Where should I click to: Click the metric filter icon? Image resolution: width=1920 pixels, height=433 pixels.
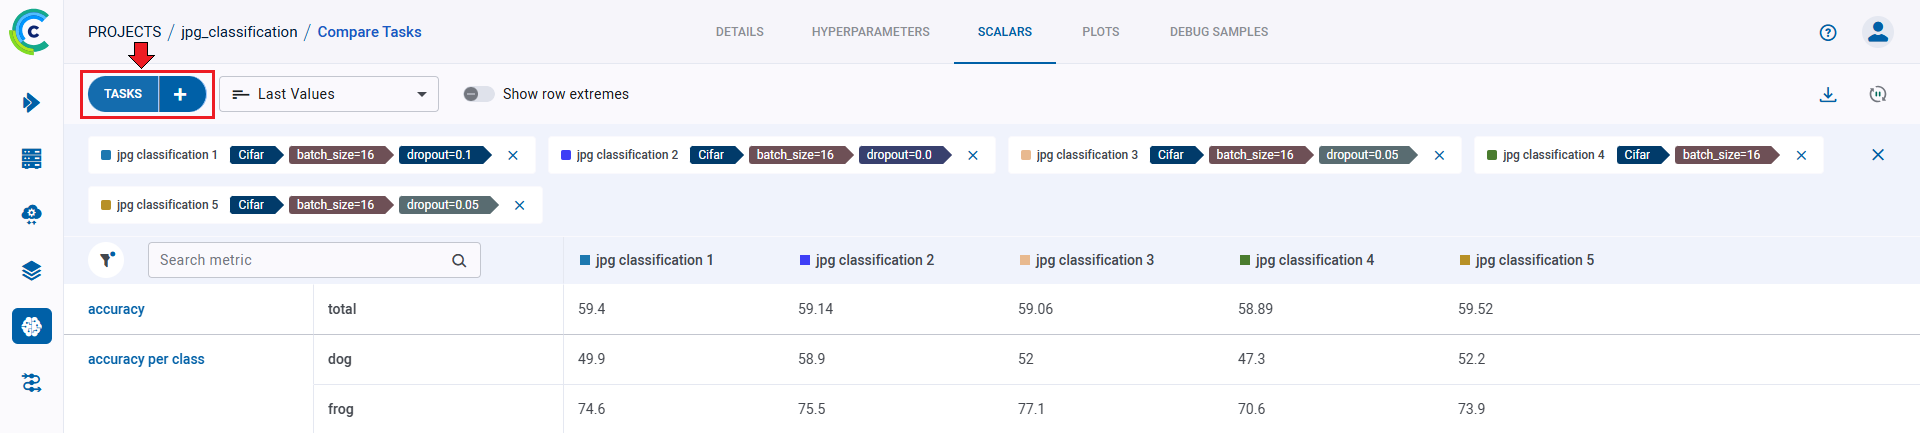click(x=106, y=260)
